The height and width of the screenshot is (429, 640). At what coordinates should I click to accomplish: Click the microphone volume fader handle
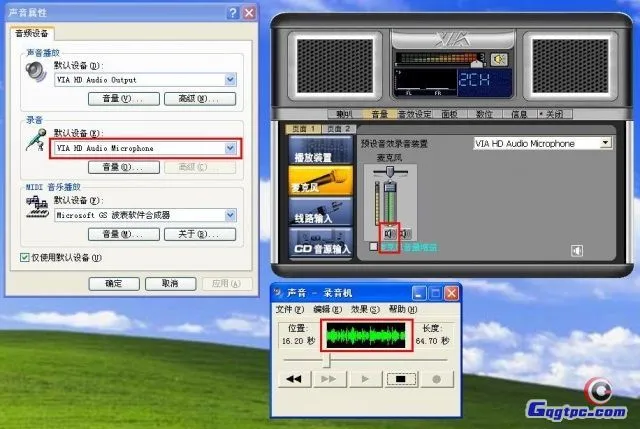pos(390,187)
